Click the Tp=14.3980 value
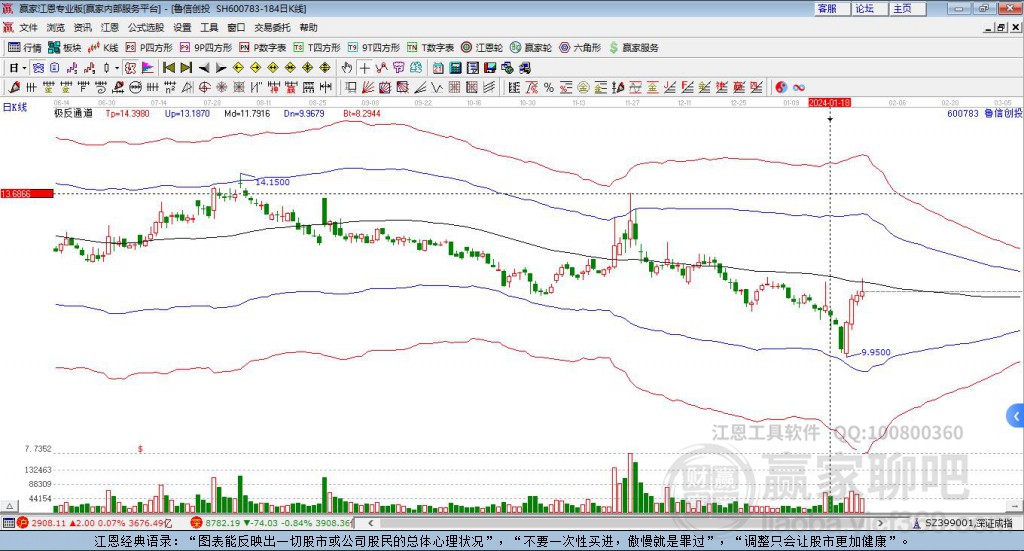 pos(127,113)
